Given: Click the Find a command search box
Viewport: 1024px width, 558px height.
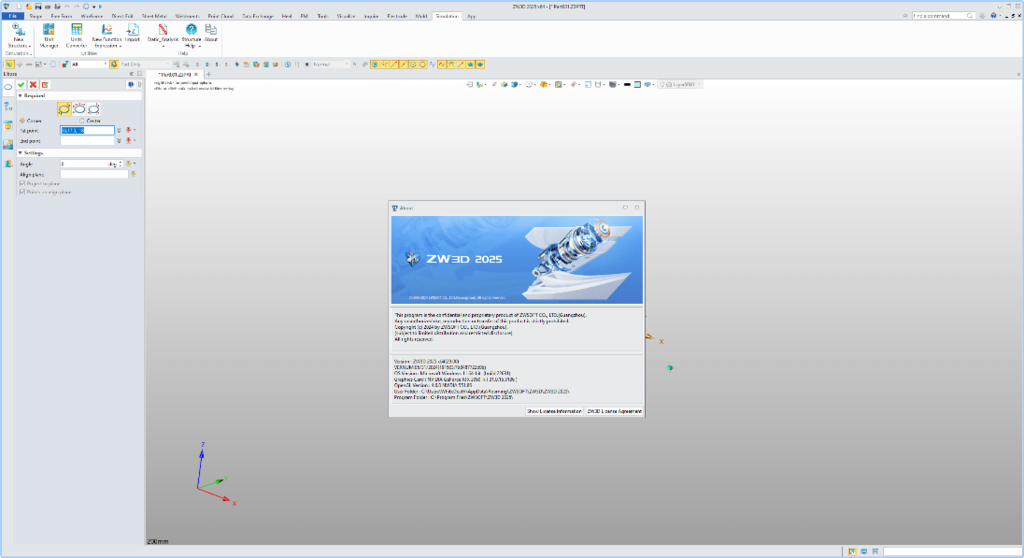Looking at the screenshot, I should click(x=942, y=16).
